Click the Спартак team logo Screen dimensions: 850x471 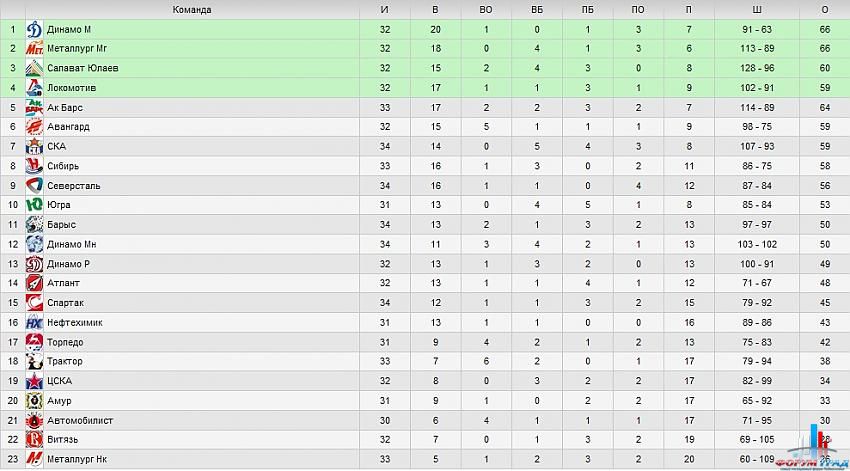tap(34, 302)
